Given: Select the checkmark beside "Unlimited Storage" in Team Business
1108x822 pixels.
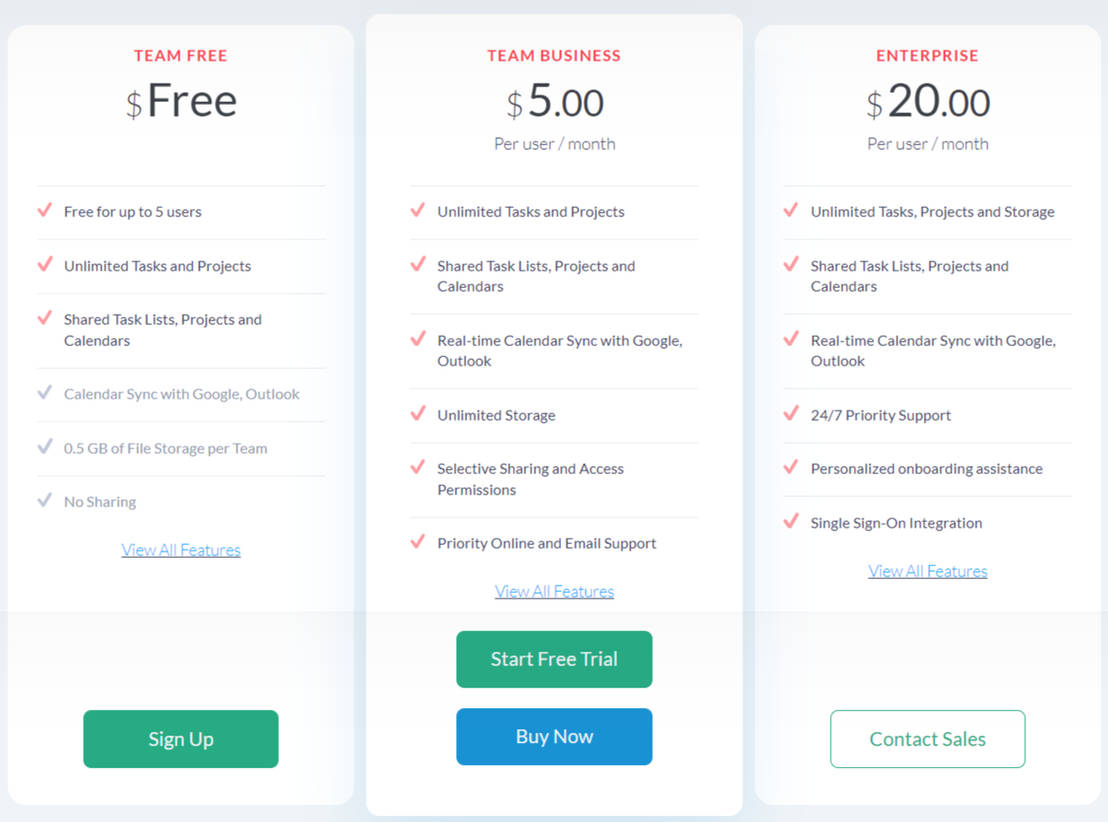Looking at the screenshot, I should (418, 415).
